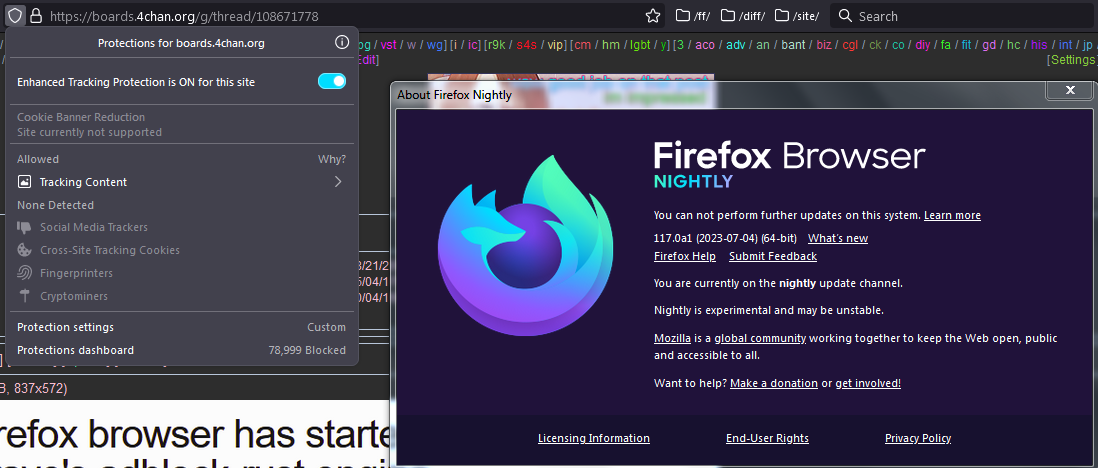Open Firefox Help link
This screenshot has width=1098, height=468.
click(x=685, y=256)
